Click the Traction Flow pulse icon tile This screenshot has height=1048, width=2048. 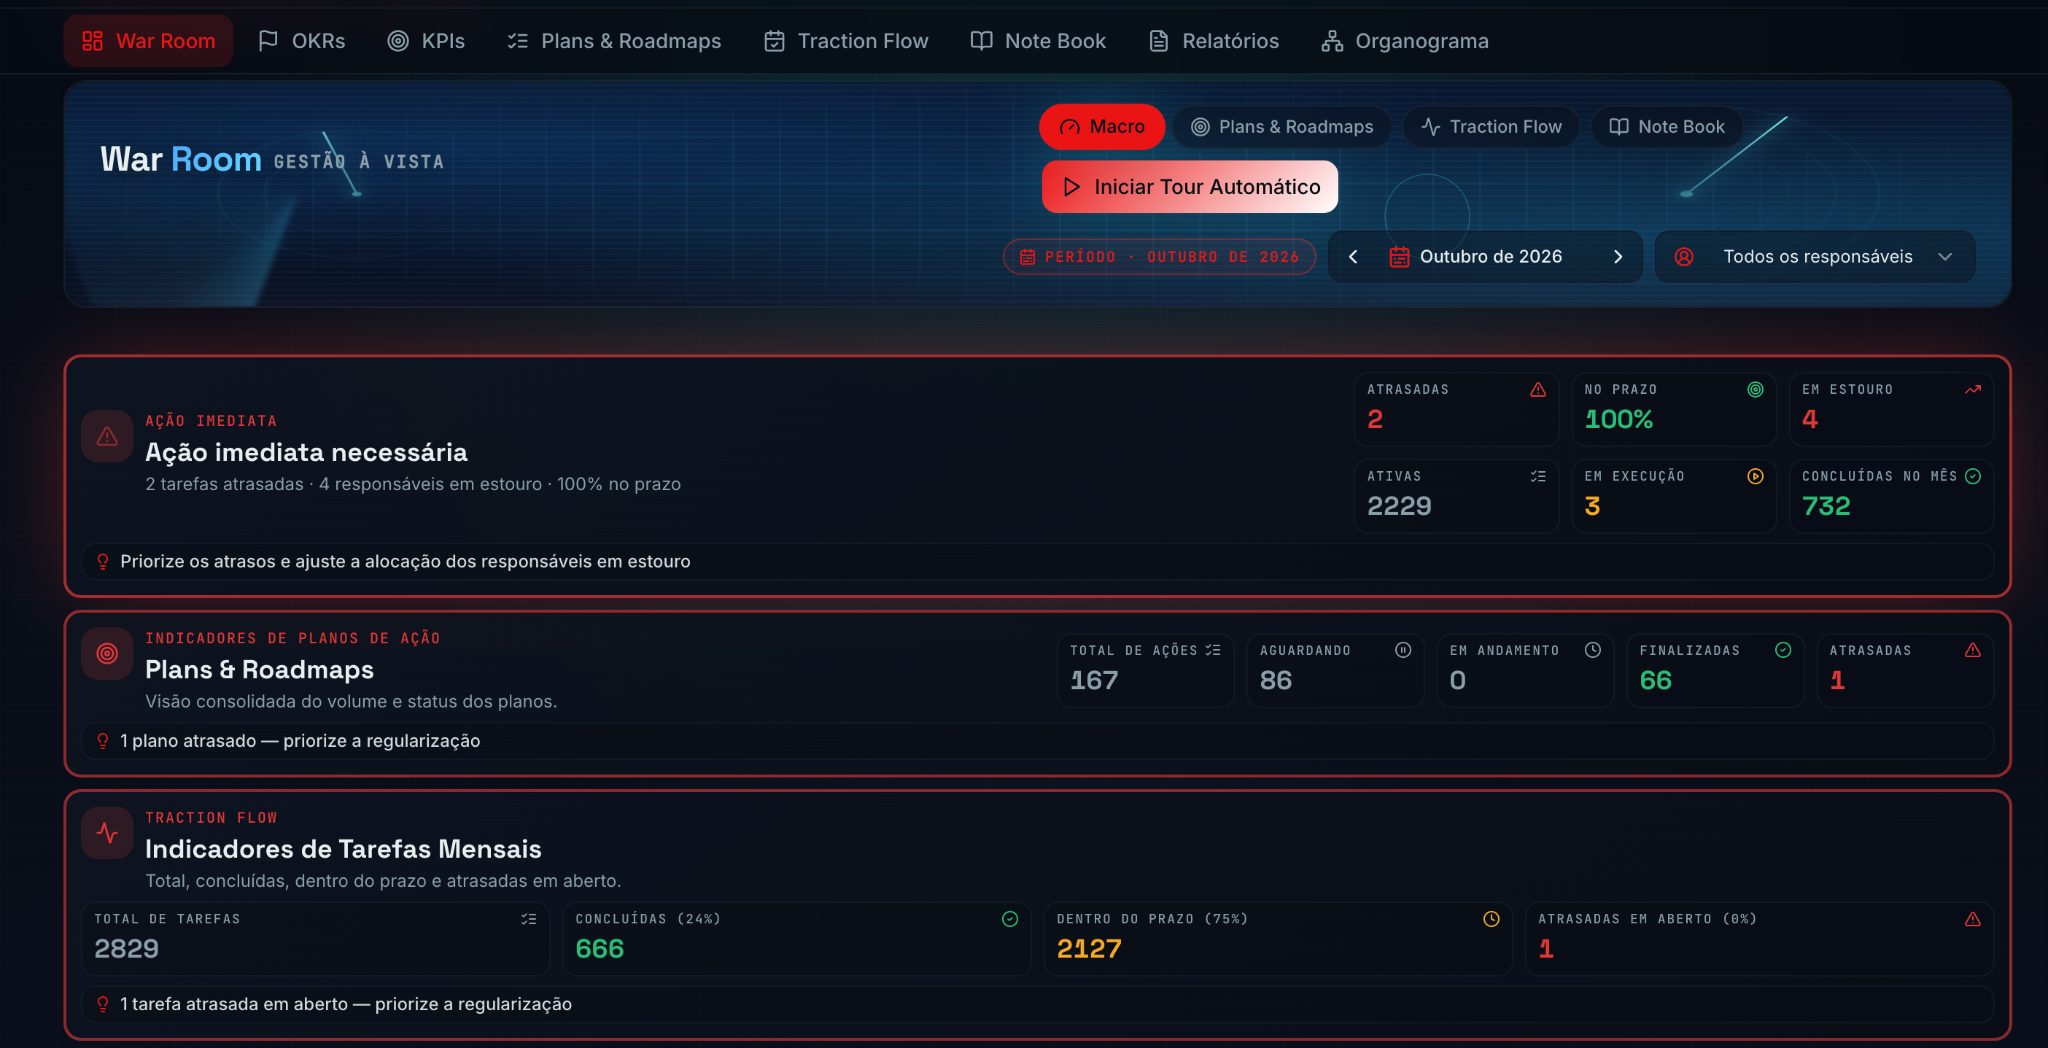tap(107, 833)
